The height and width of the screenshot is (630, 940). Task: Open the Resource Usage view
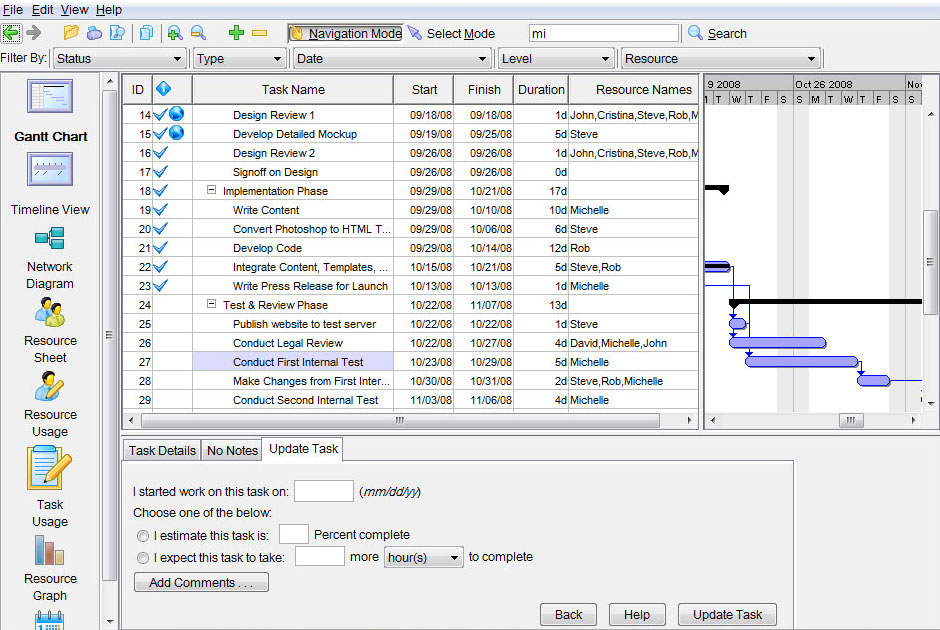[50, 387]
